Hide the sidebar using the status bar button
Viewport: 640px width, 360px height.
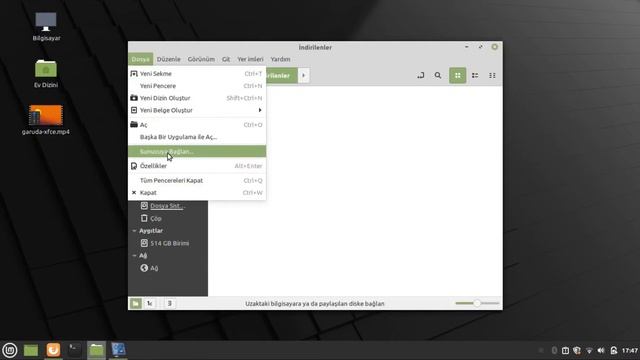[169, 303]
